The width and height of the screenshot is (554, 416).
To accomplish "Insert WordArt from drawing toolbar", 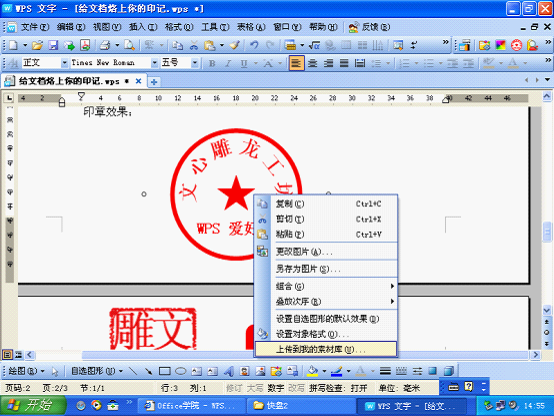I will [229, 371].
